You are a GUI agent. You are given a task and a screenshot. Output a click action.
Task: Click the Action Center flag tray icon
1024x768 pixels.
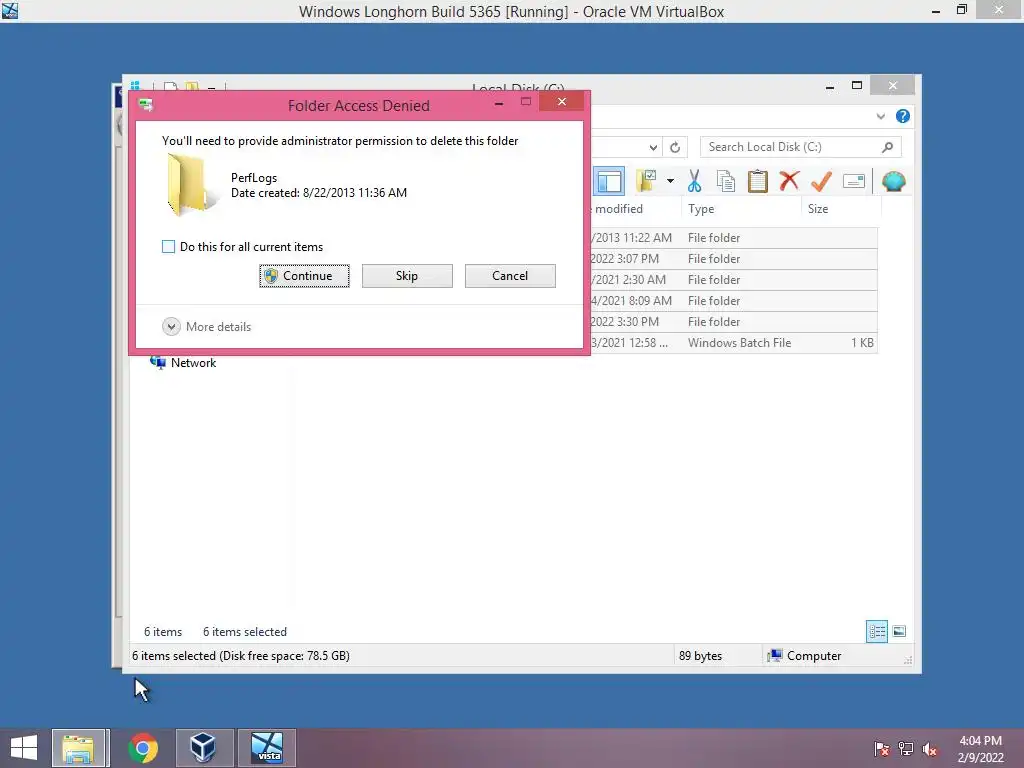tap(882, 749)
